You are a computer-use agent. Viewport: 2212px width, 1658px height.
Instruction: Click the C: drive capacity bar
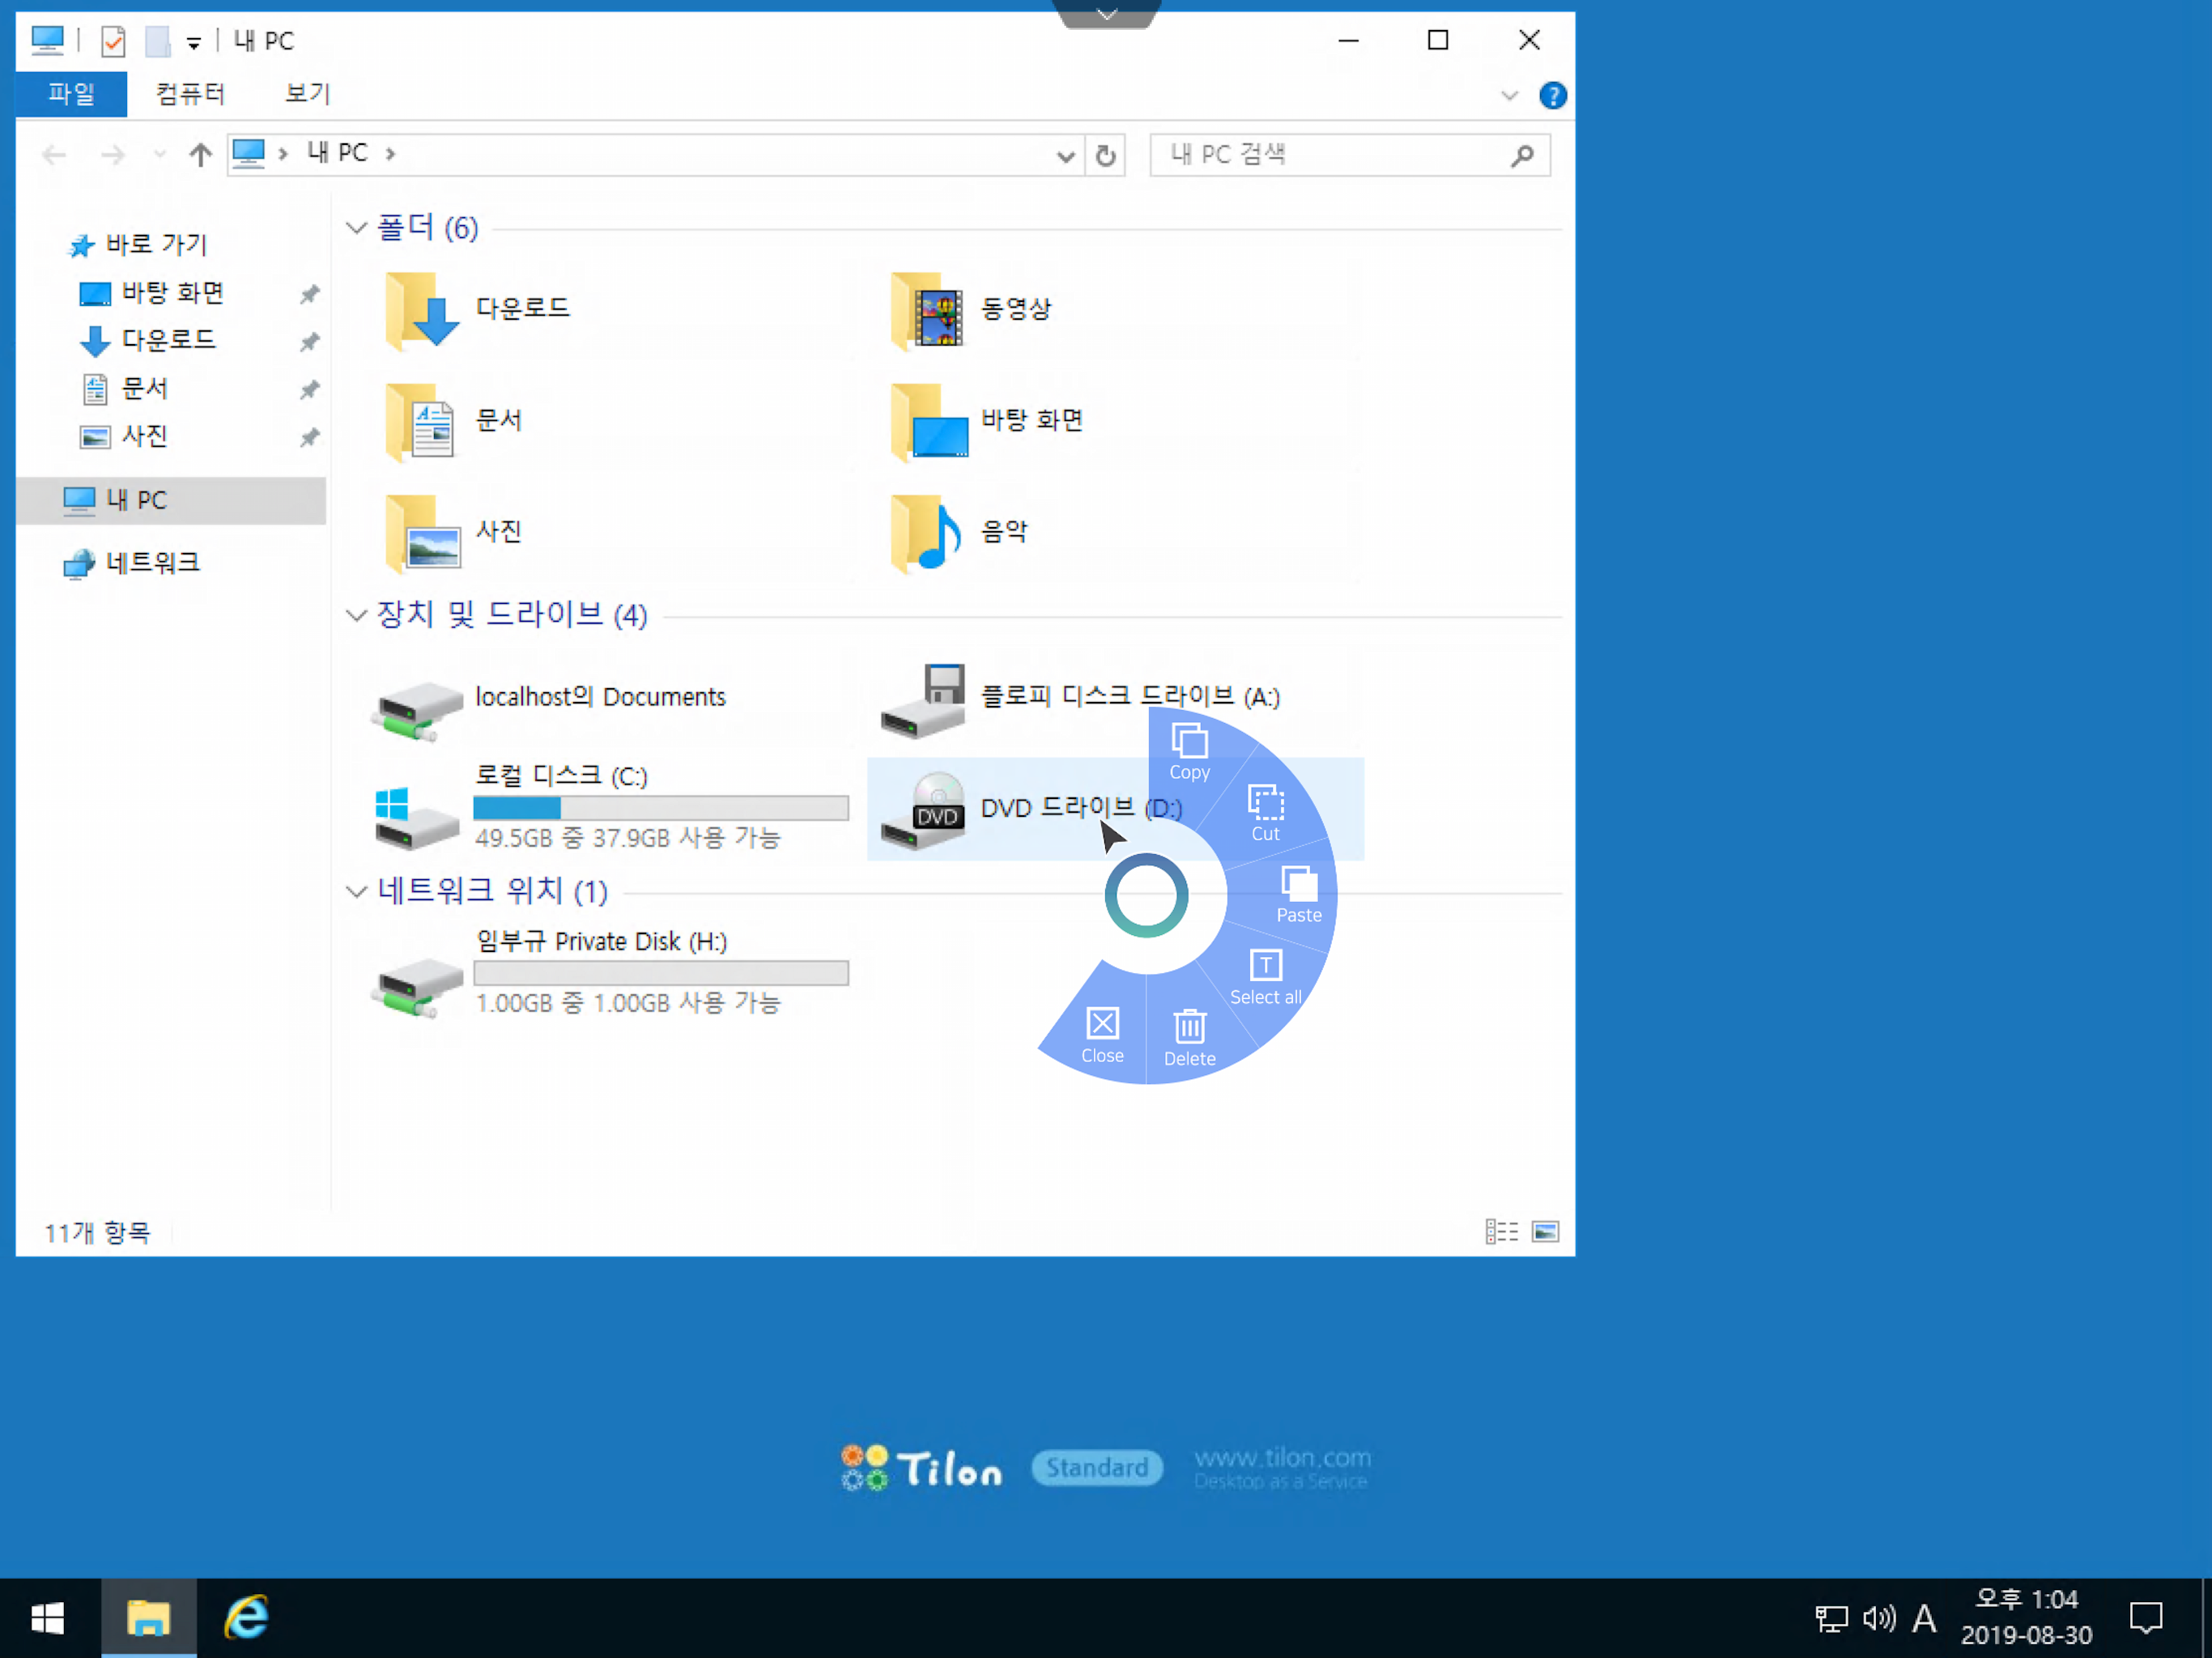point(661,808)
